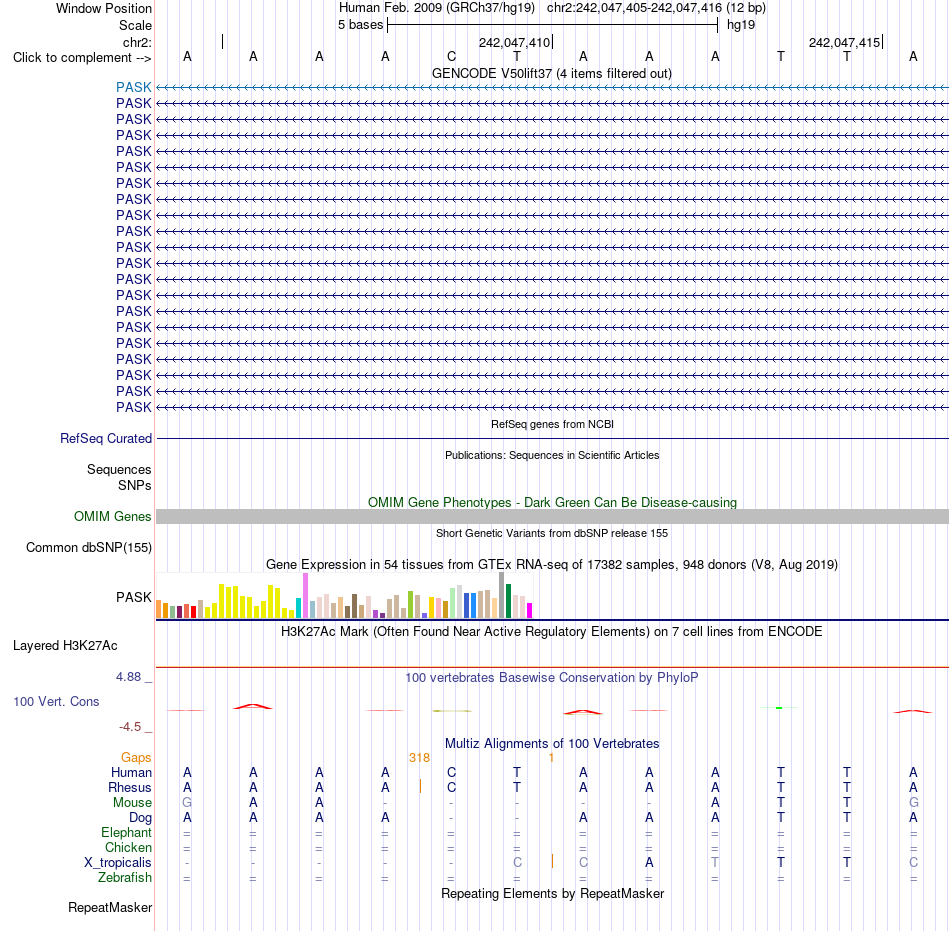Open the GENCODE V50lift37 track title

[x=552, y=73]
